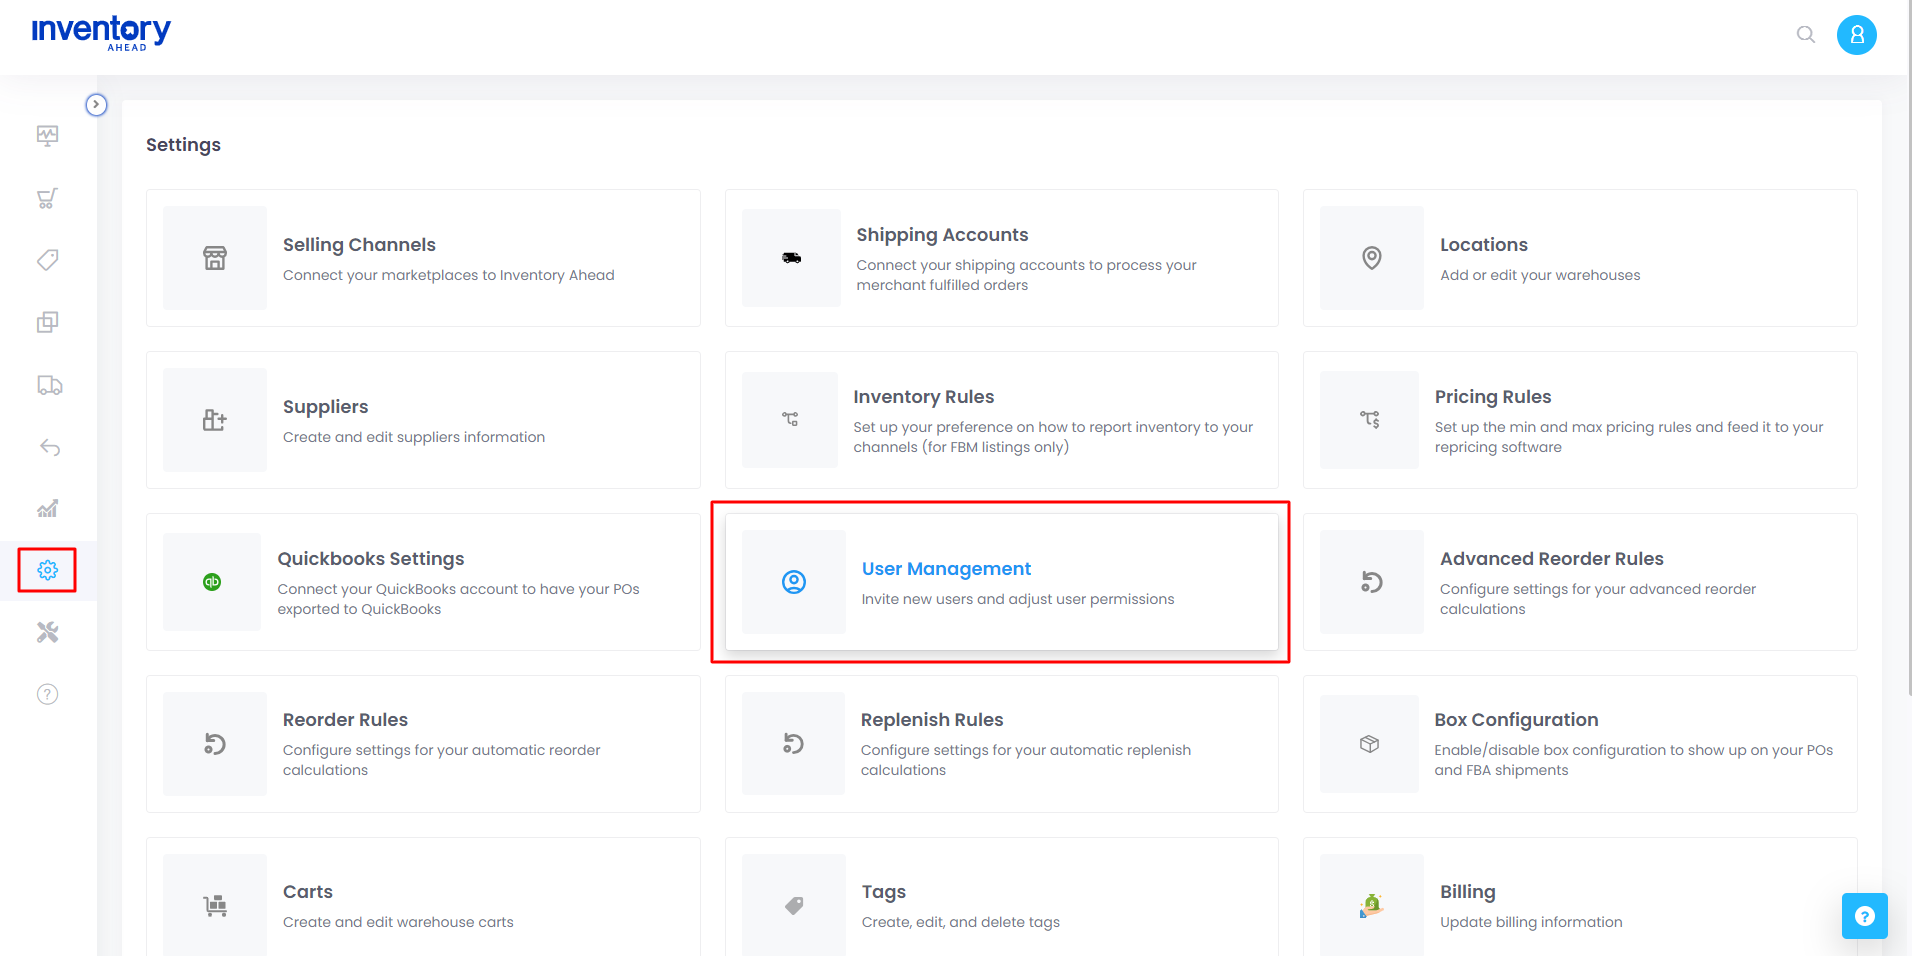Open User Management settings

[1000, 581]
